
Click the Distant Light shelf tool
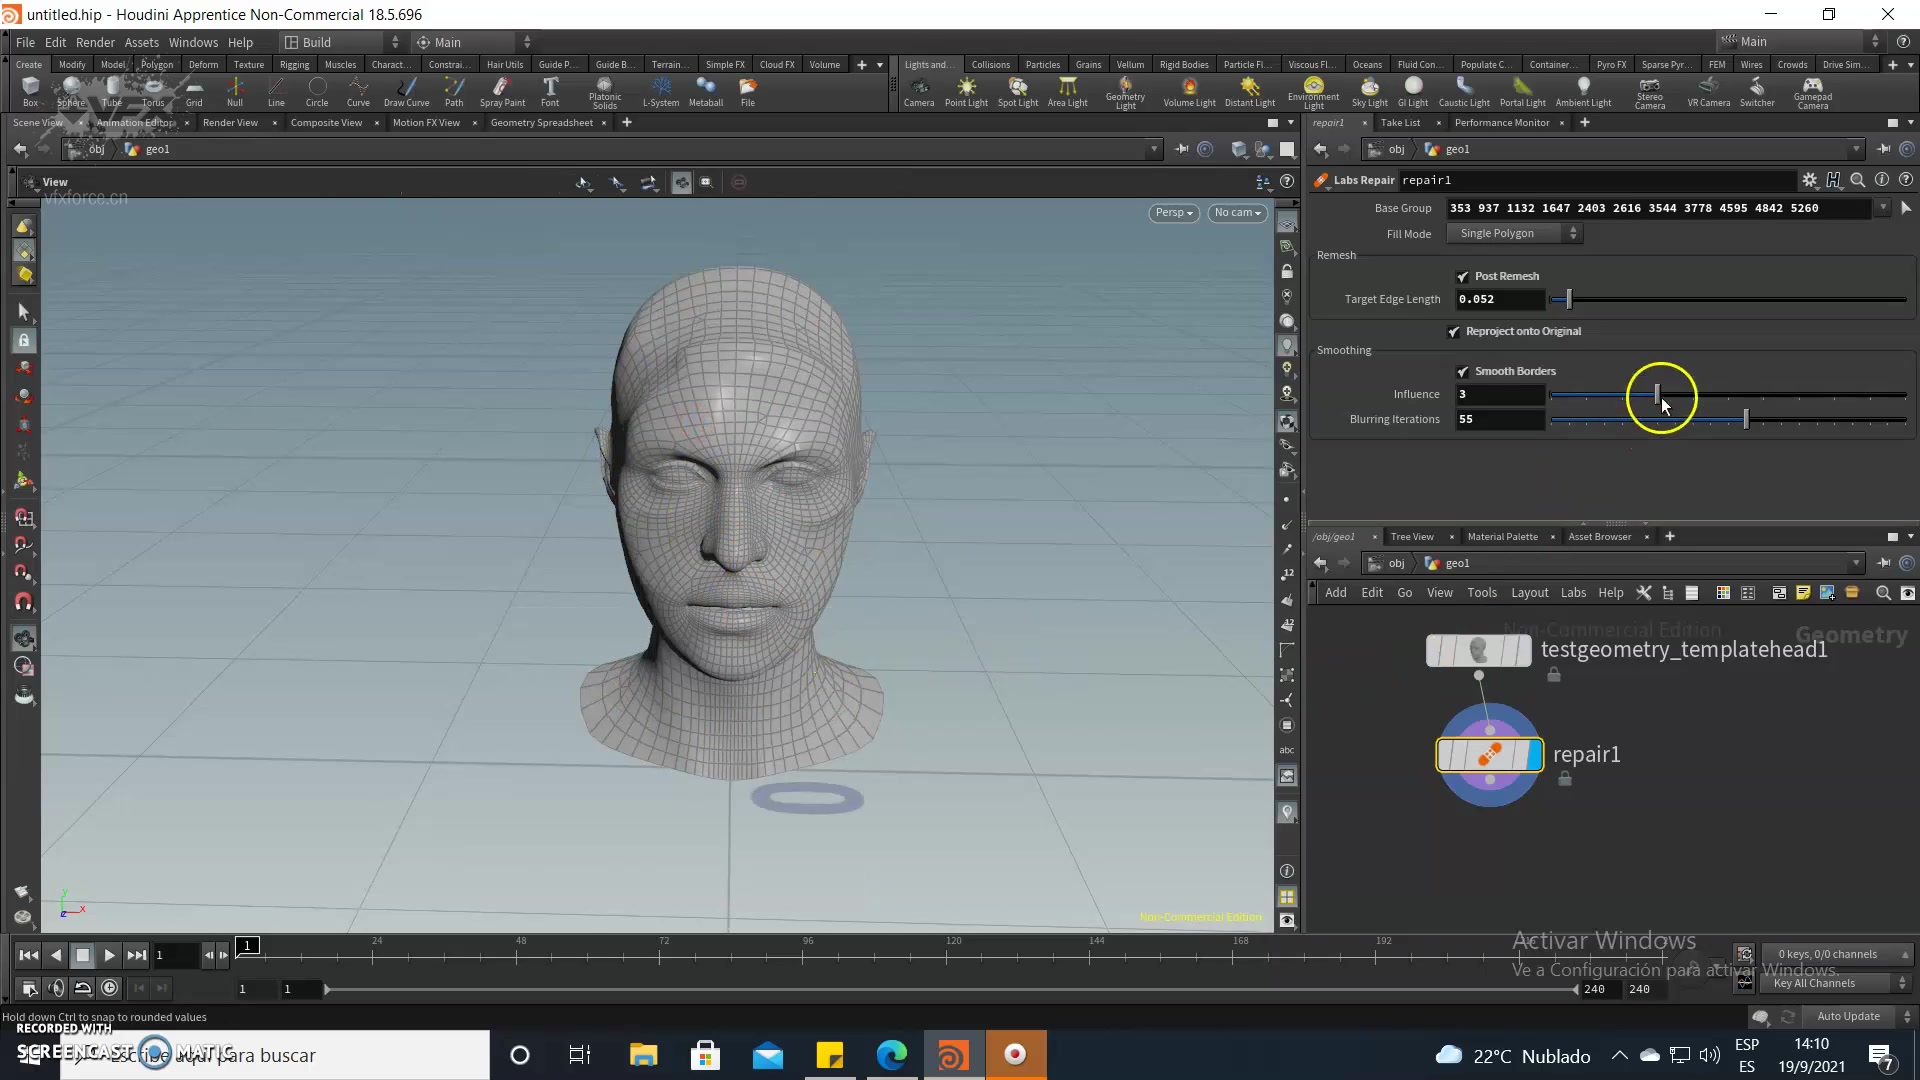[1249, 90]
